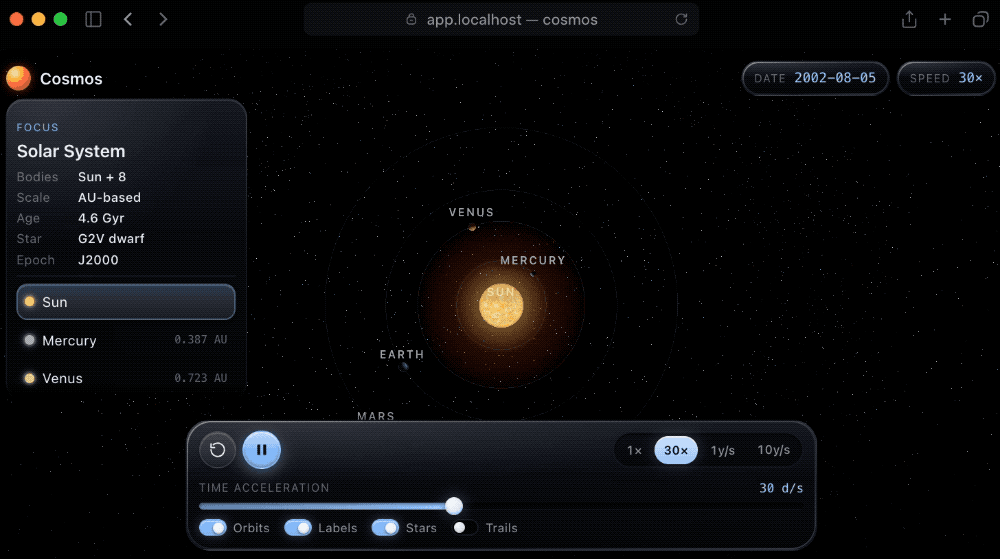Click the TIME ACCELERATION label
The image size is (1000, 559).
(264, 488)
